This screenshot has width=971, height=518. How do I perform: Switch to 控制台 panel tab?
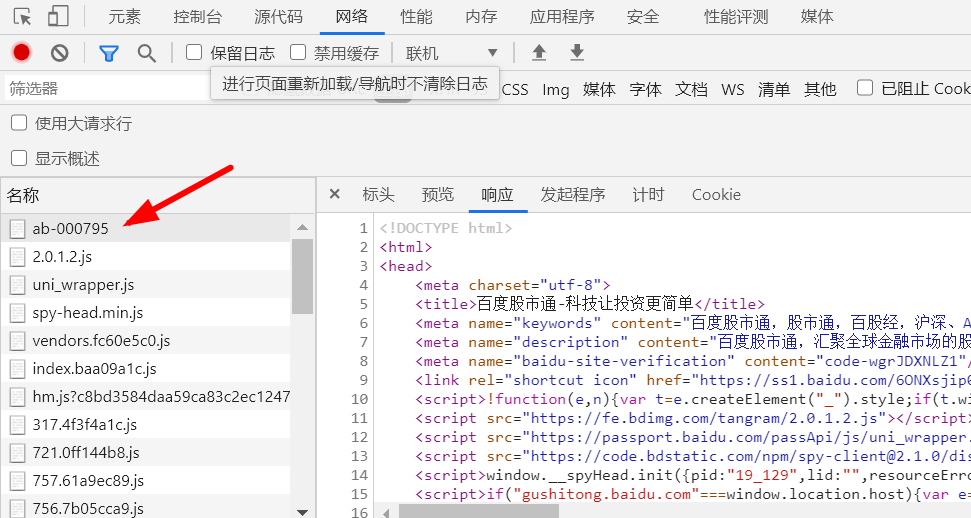tap(198, 17)
